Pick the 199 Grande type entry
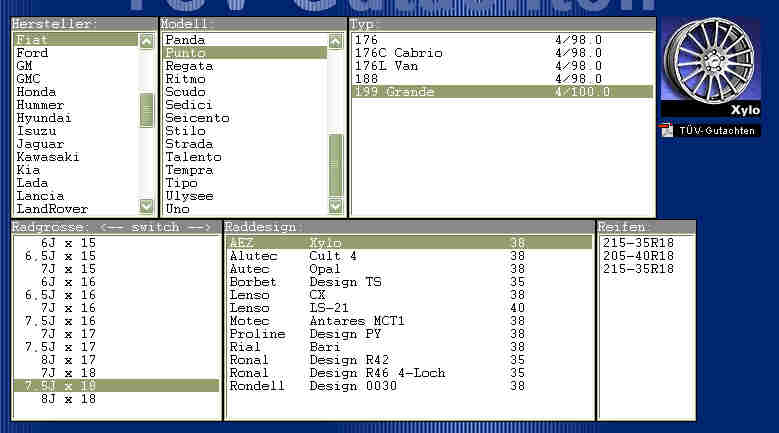Image resolution: width=779 pixels, height=433 pixels. click(392, 92)
